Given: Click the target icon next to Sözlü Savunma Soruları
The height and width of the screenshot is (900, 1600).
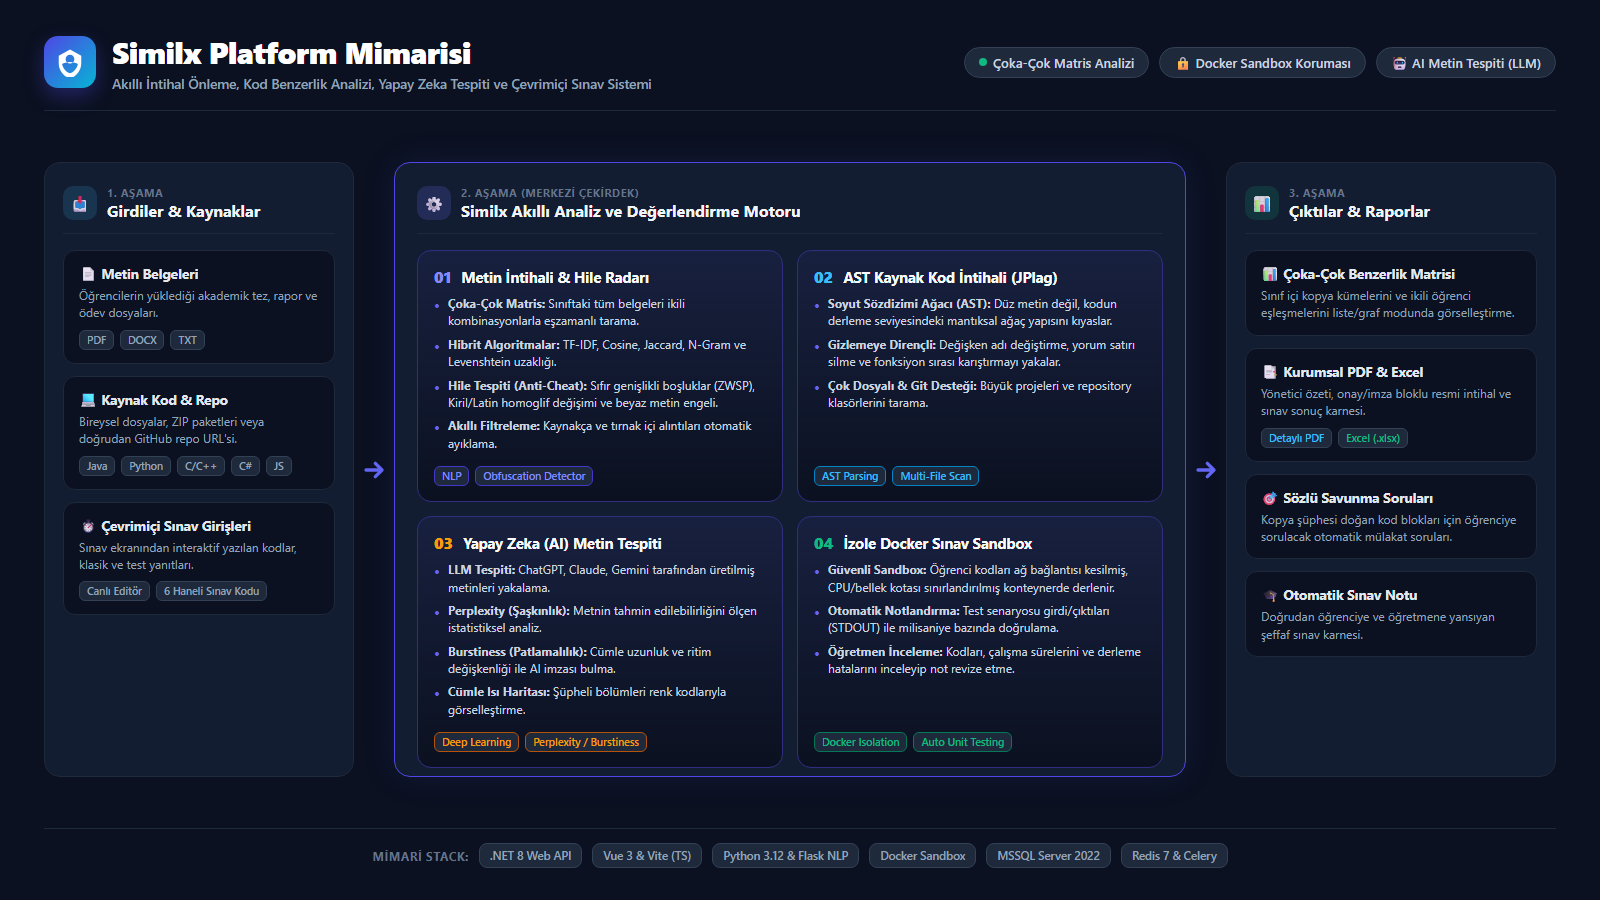Looking at the screenshot, I should pos(1270,498).
